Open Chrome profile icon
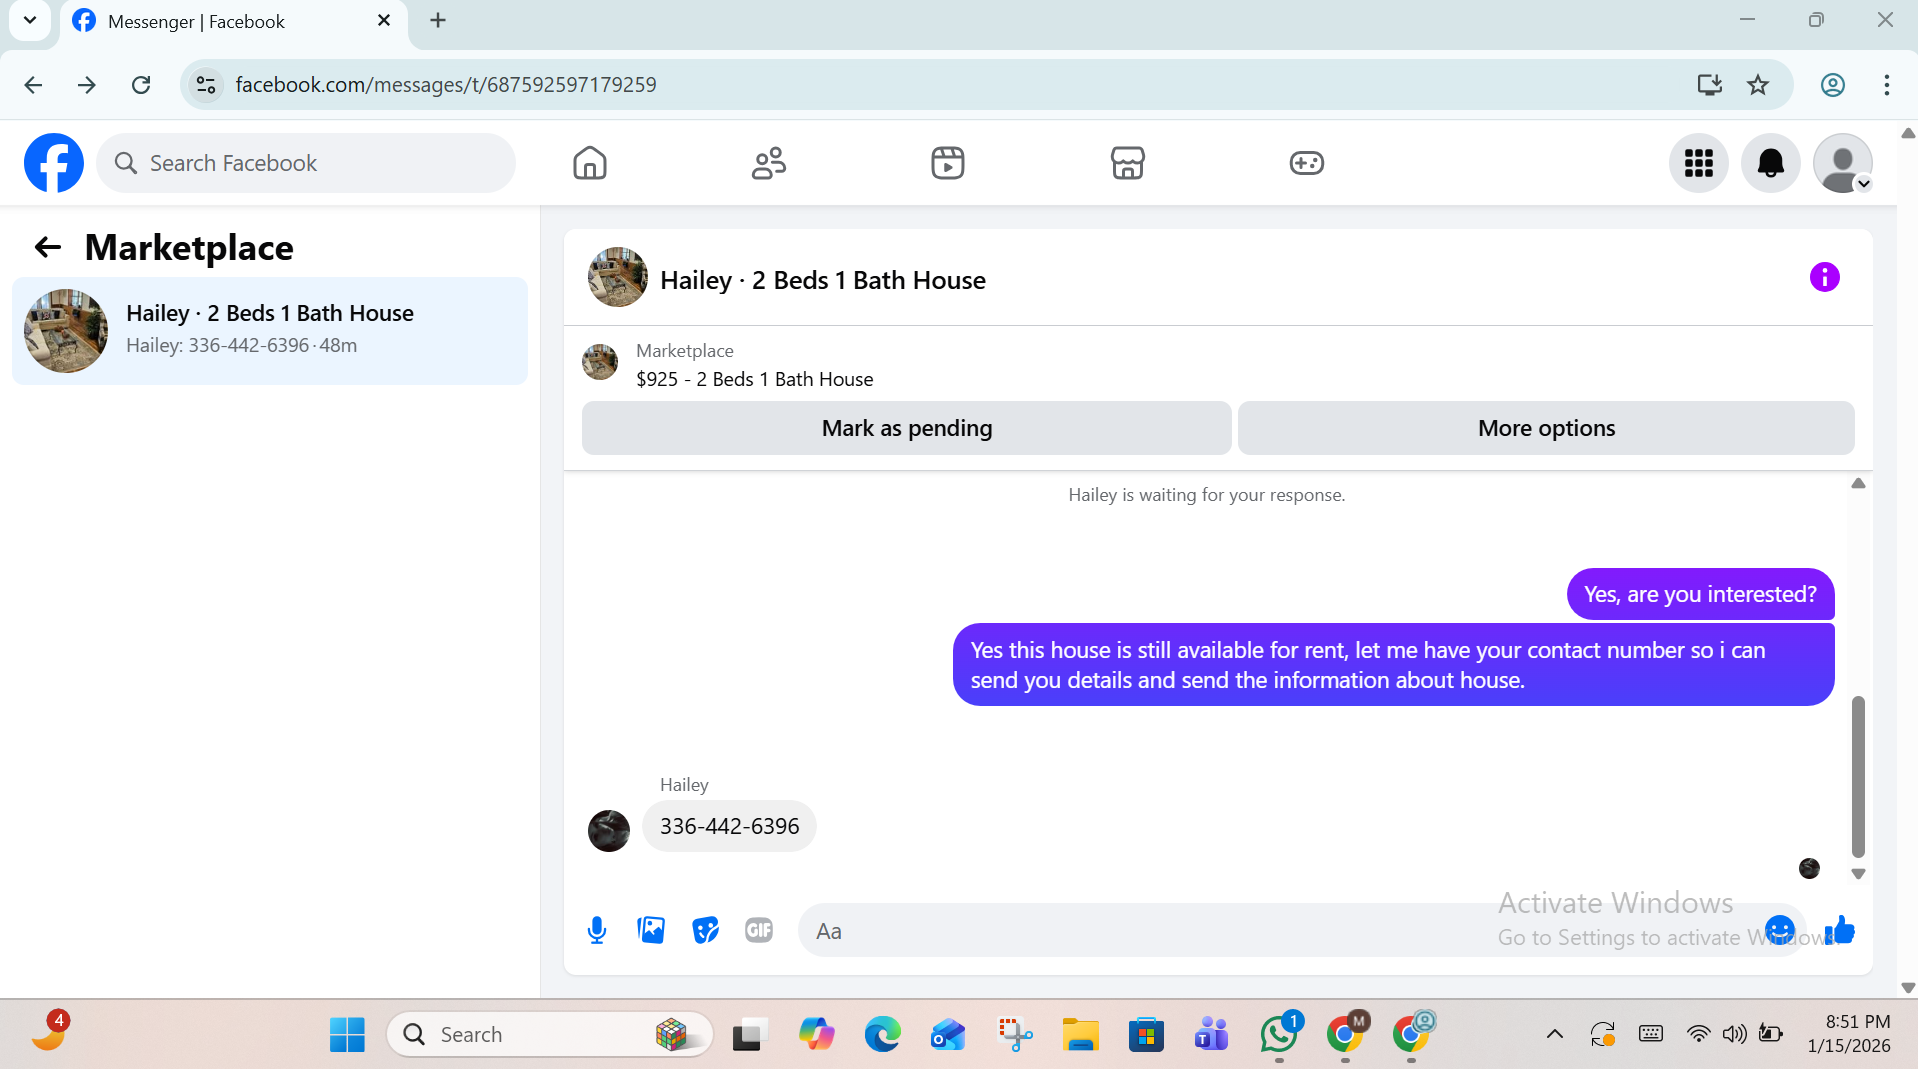This screenshot has height=1069, width=1918. [1832, 85]
